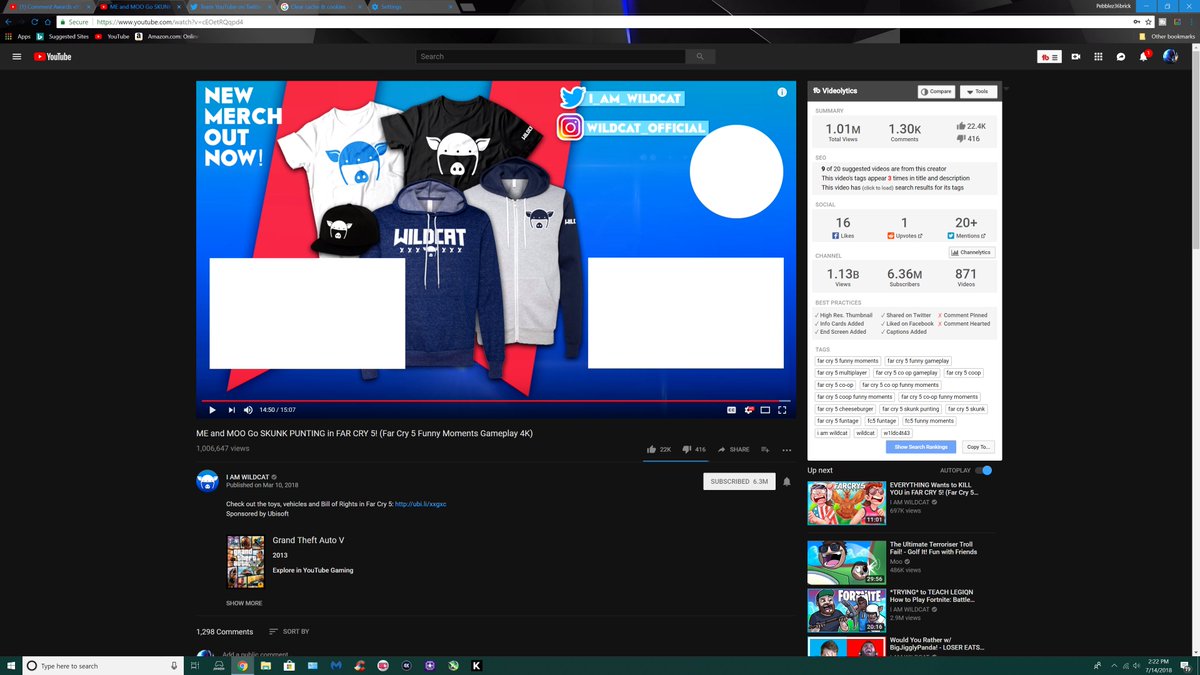
Task: Expand description with Show More
Action: pos(244,603)
